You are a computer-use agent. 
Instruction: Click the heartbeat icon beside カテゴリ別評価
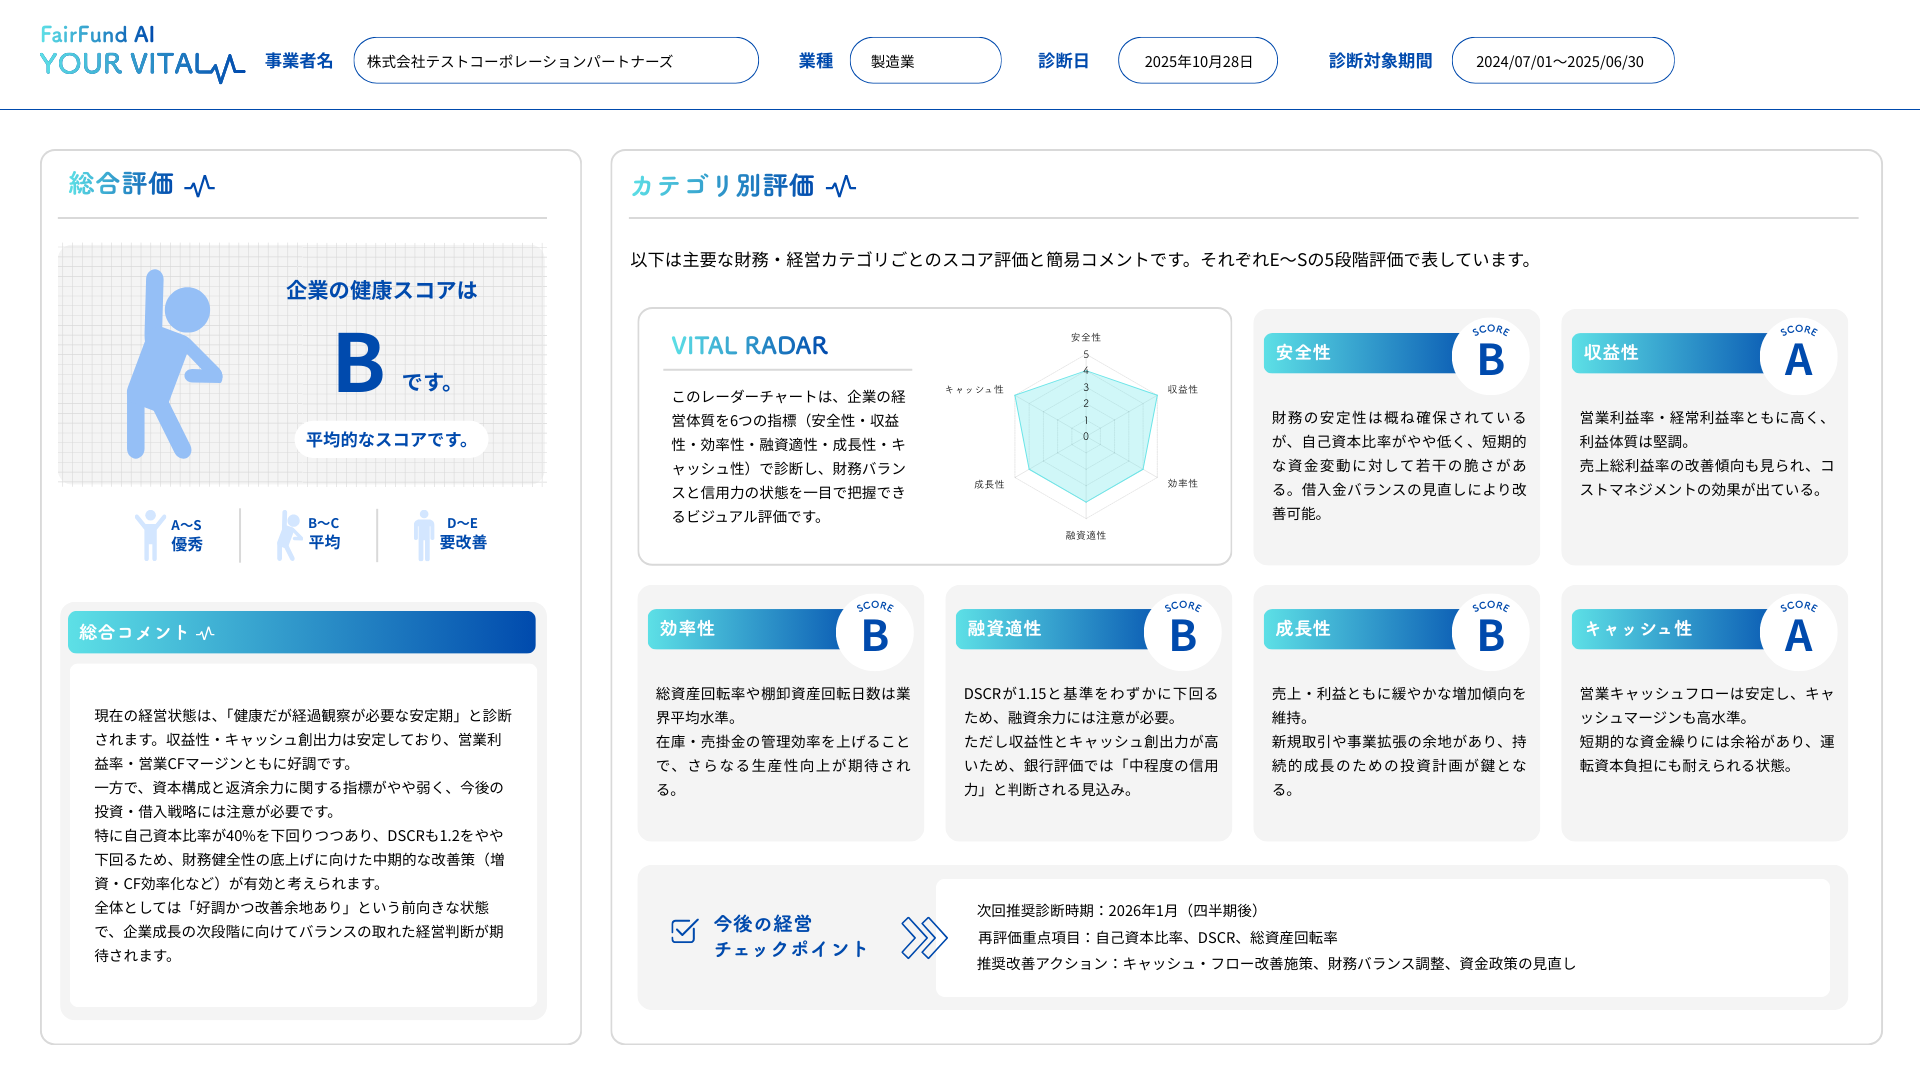tap(843, 186)
